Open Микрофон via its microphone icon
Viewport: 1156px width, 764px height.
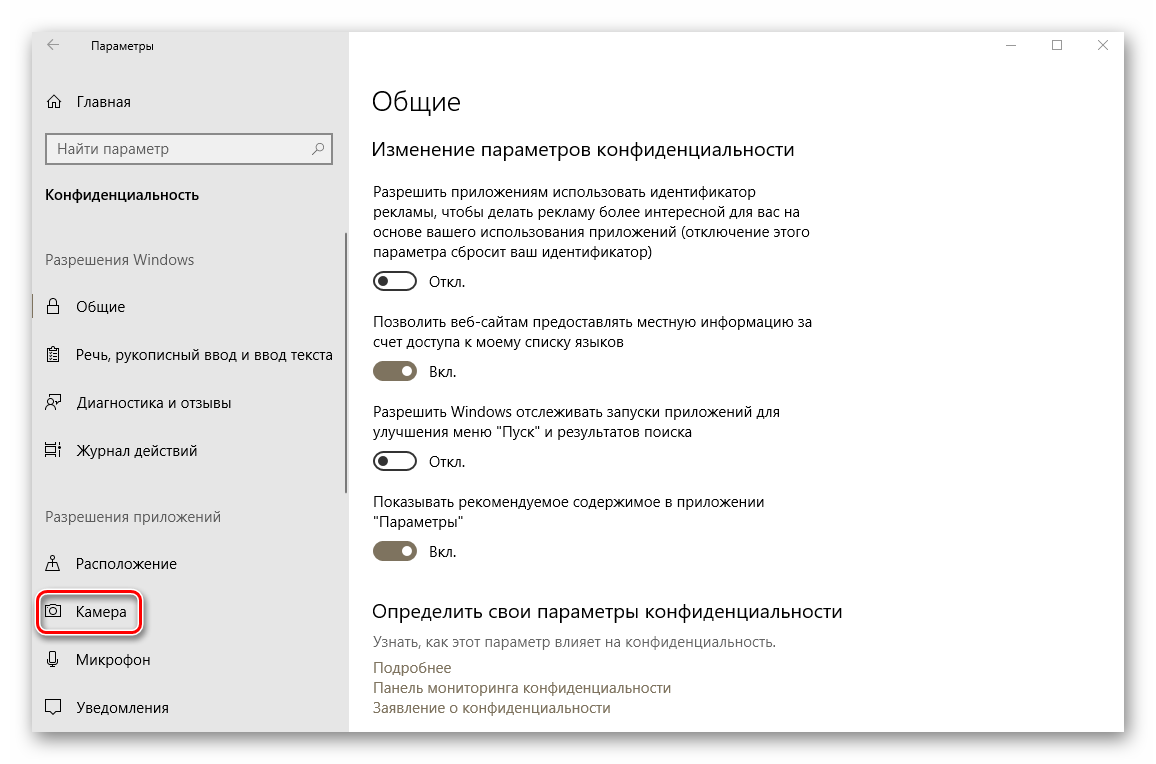tap(54, 660)
